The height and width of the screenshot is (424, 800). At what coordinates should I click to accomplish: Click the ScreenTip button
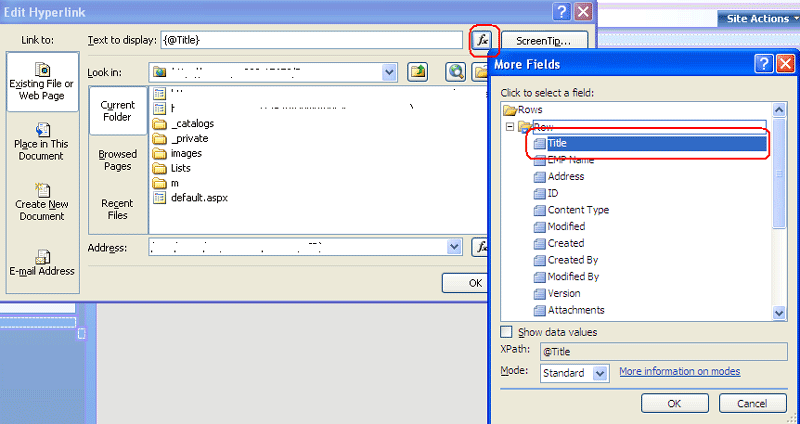pos(544,41)
